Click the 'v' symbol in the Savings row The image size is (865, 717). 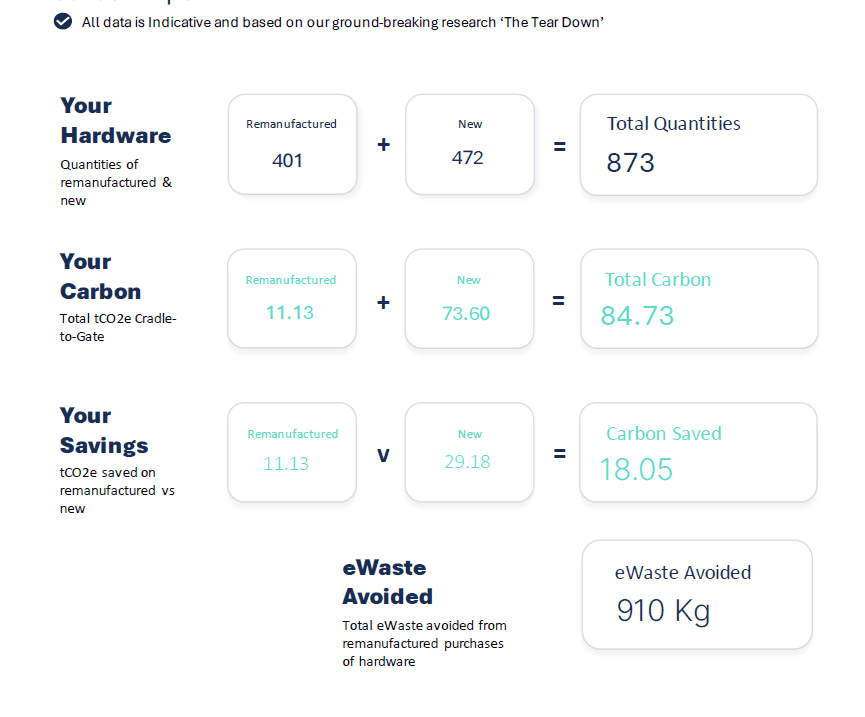pyautogui.click(x=383, y=456)
